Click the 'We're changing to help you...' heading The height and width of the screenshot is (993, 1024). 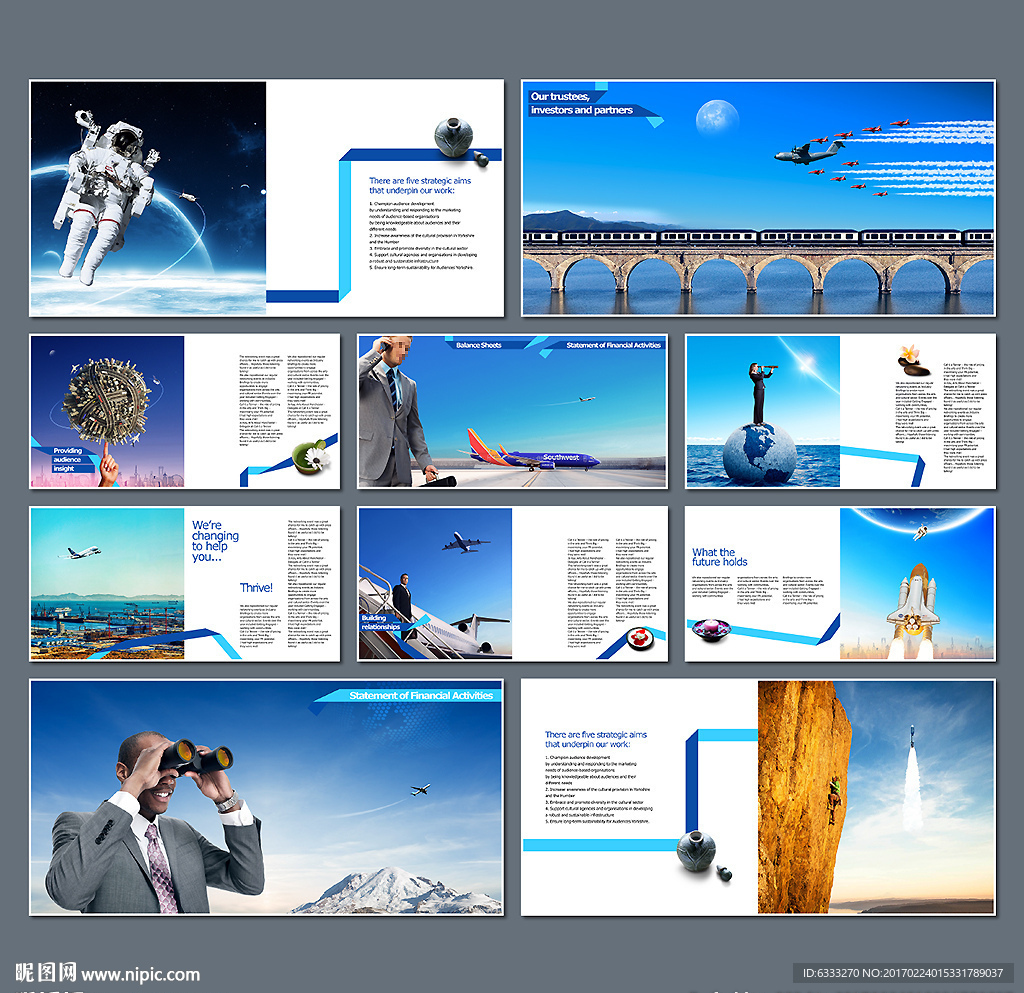(215, 541)
